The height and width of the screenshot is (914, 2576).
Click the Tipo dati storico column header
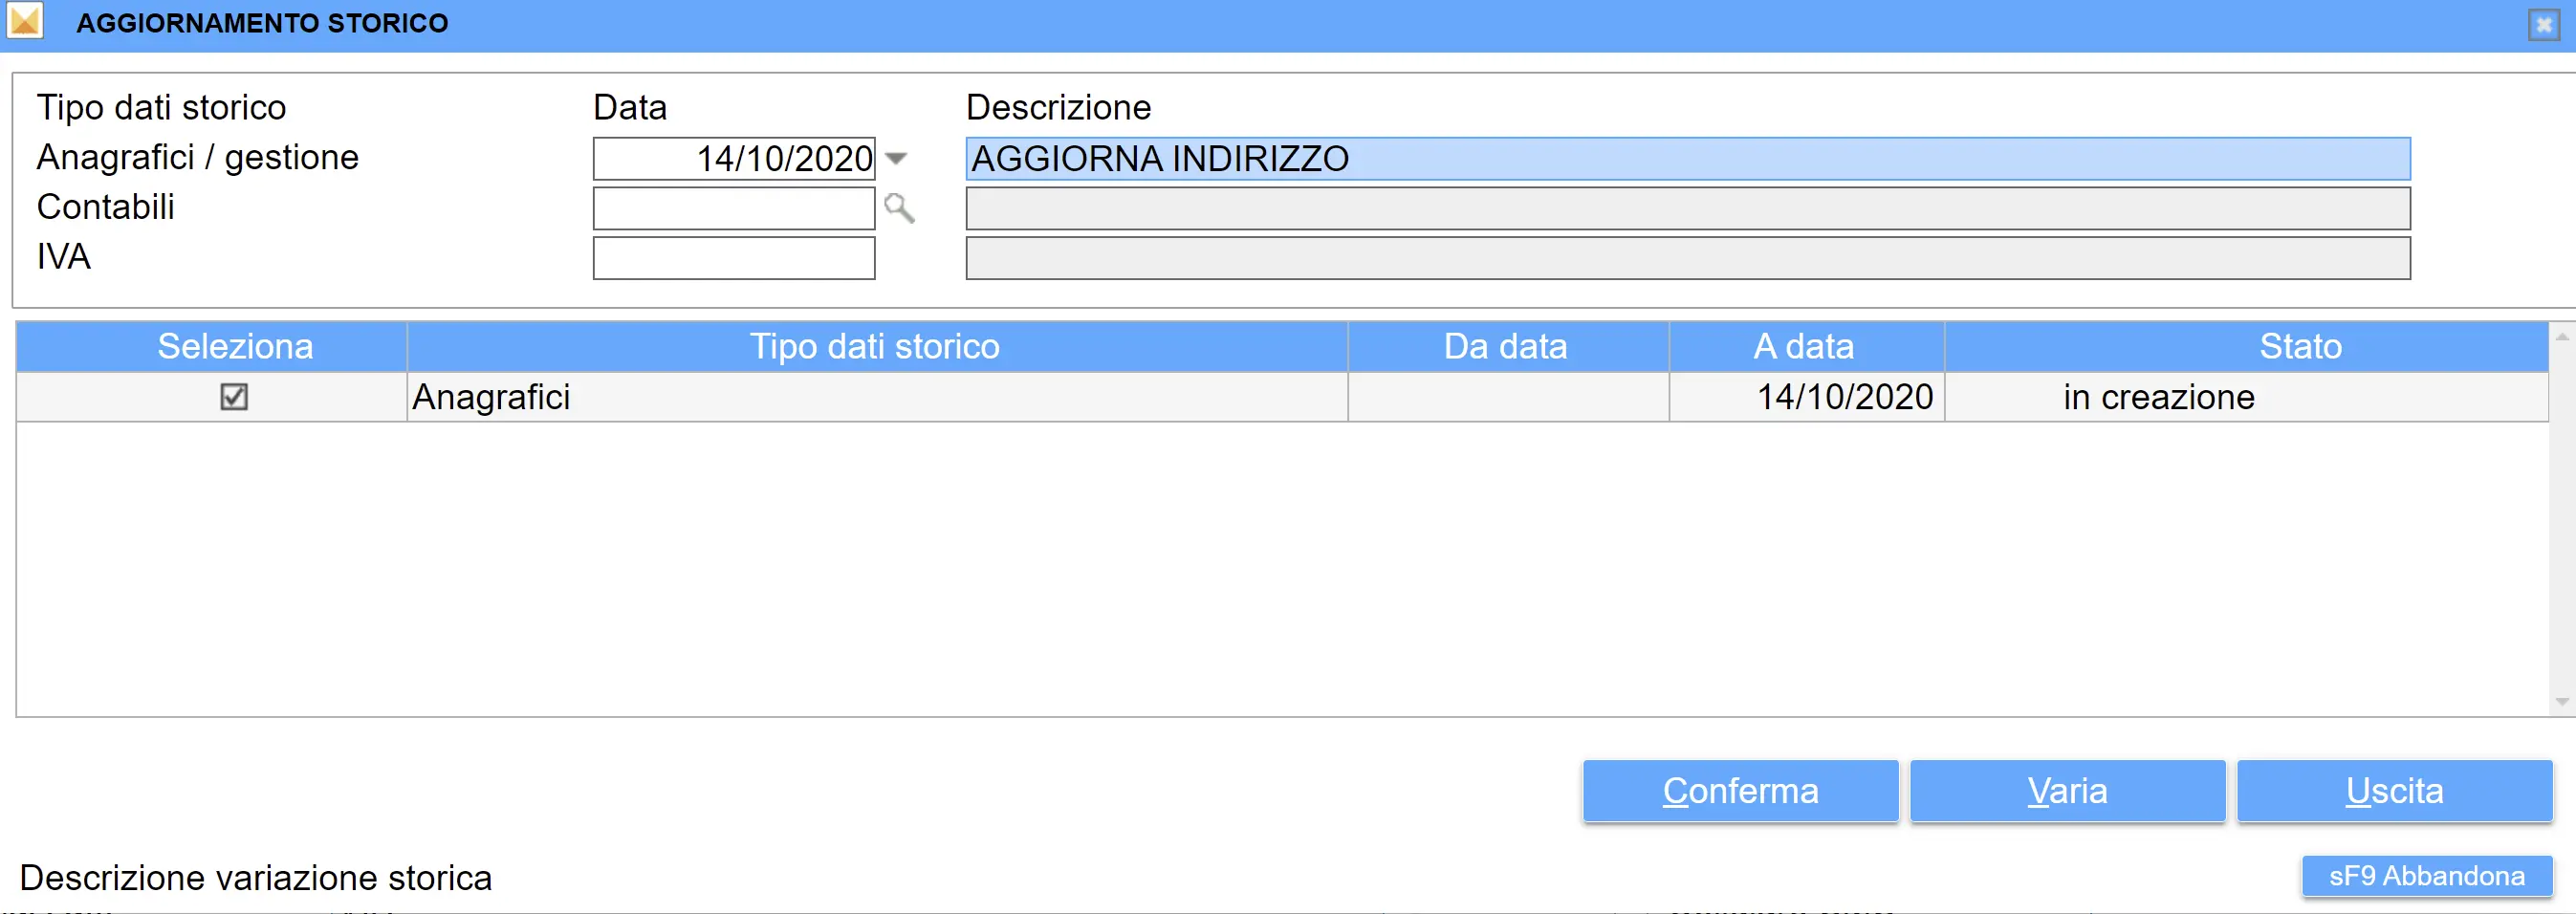point(875,346)
